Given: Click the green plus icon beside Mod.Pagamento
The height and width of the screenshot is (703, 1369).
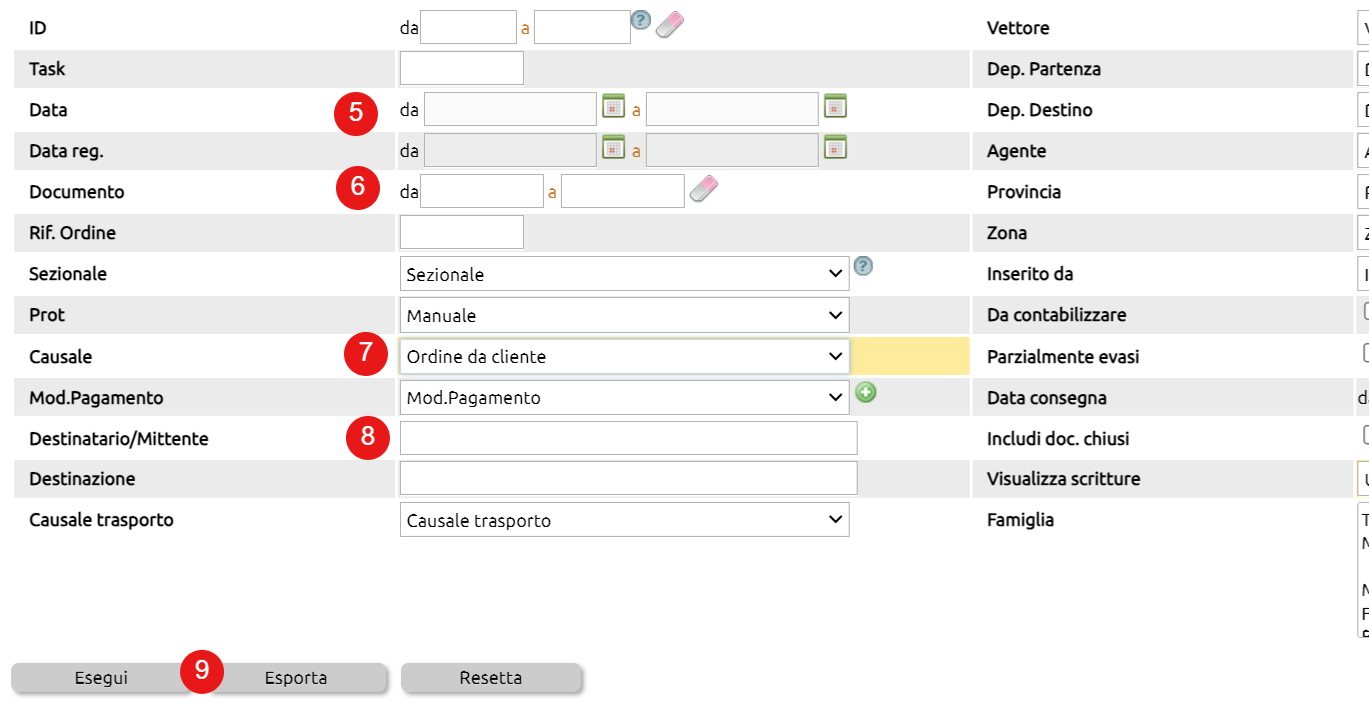Looking at the screenshot, I should tap(866, 393).
